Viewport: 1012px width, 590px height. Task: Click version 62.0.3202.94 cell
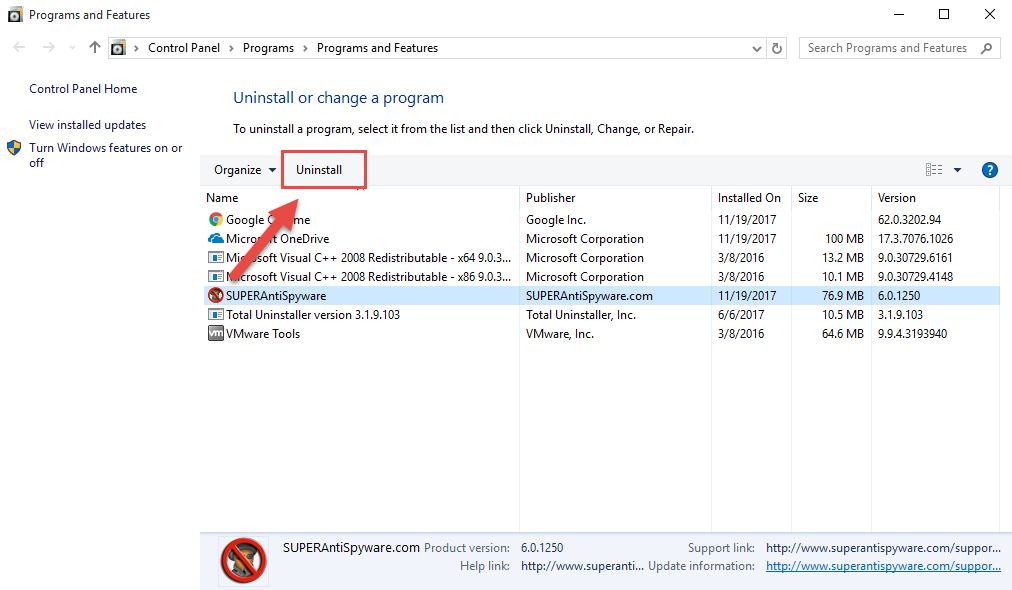point(909,219)
